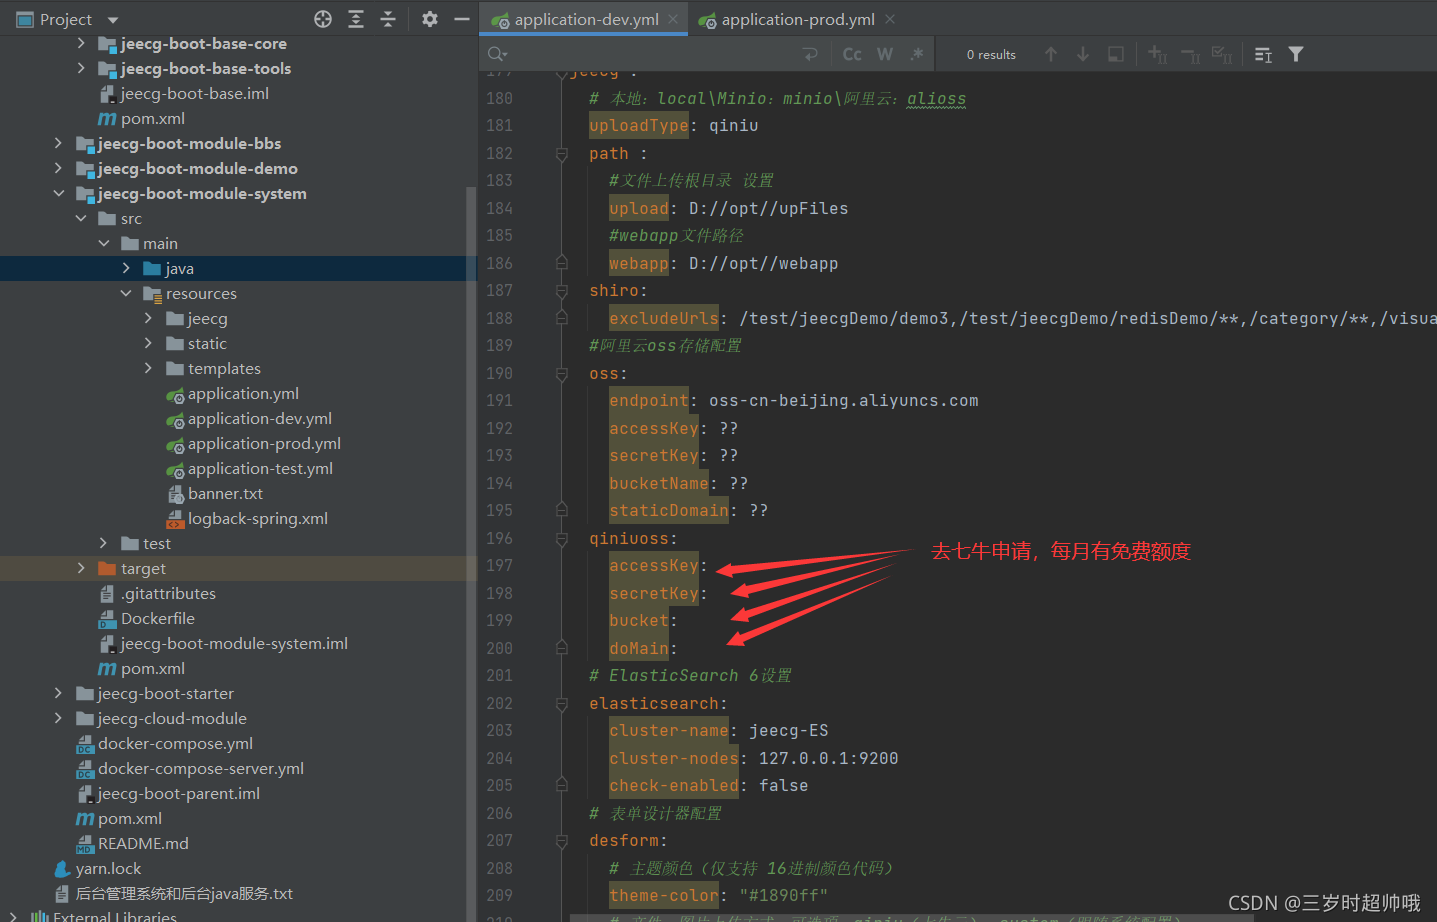Click the New Line icon in search field
The image size is (1437, 922).
[811, 54]
